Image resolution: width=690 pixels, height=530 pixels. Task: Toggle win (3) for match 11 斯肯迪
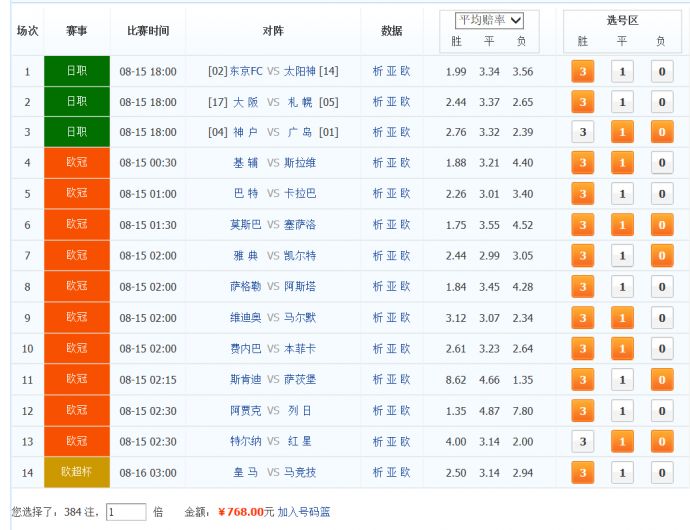[x=582, y=380]
